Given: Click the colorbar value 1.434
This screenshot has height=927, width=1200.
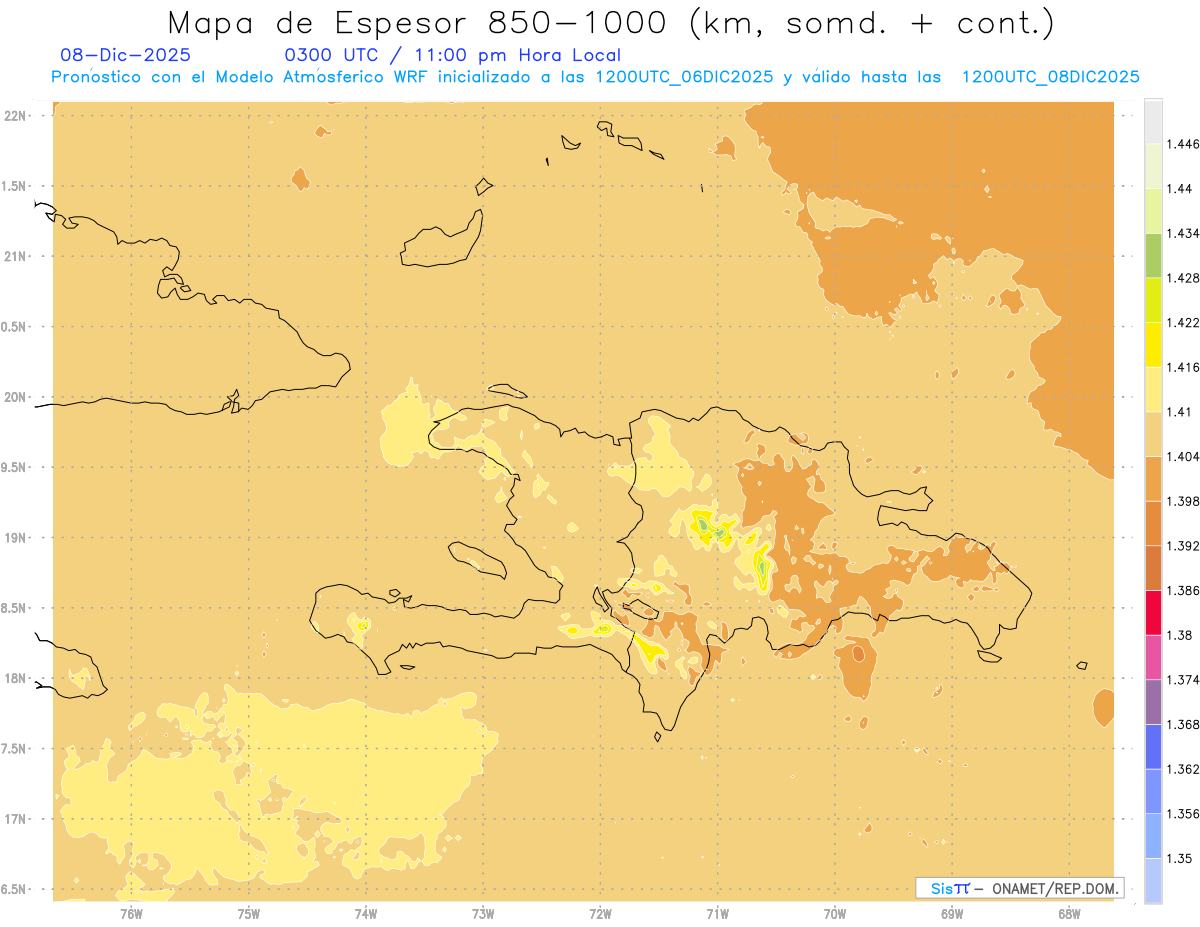Looking at the screenshot, I should (1183, 233).
